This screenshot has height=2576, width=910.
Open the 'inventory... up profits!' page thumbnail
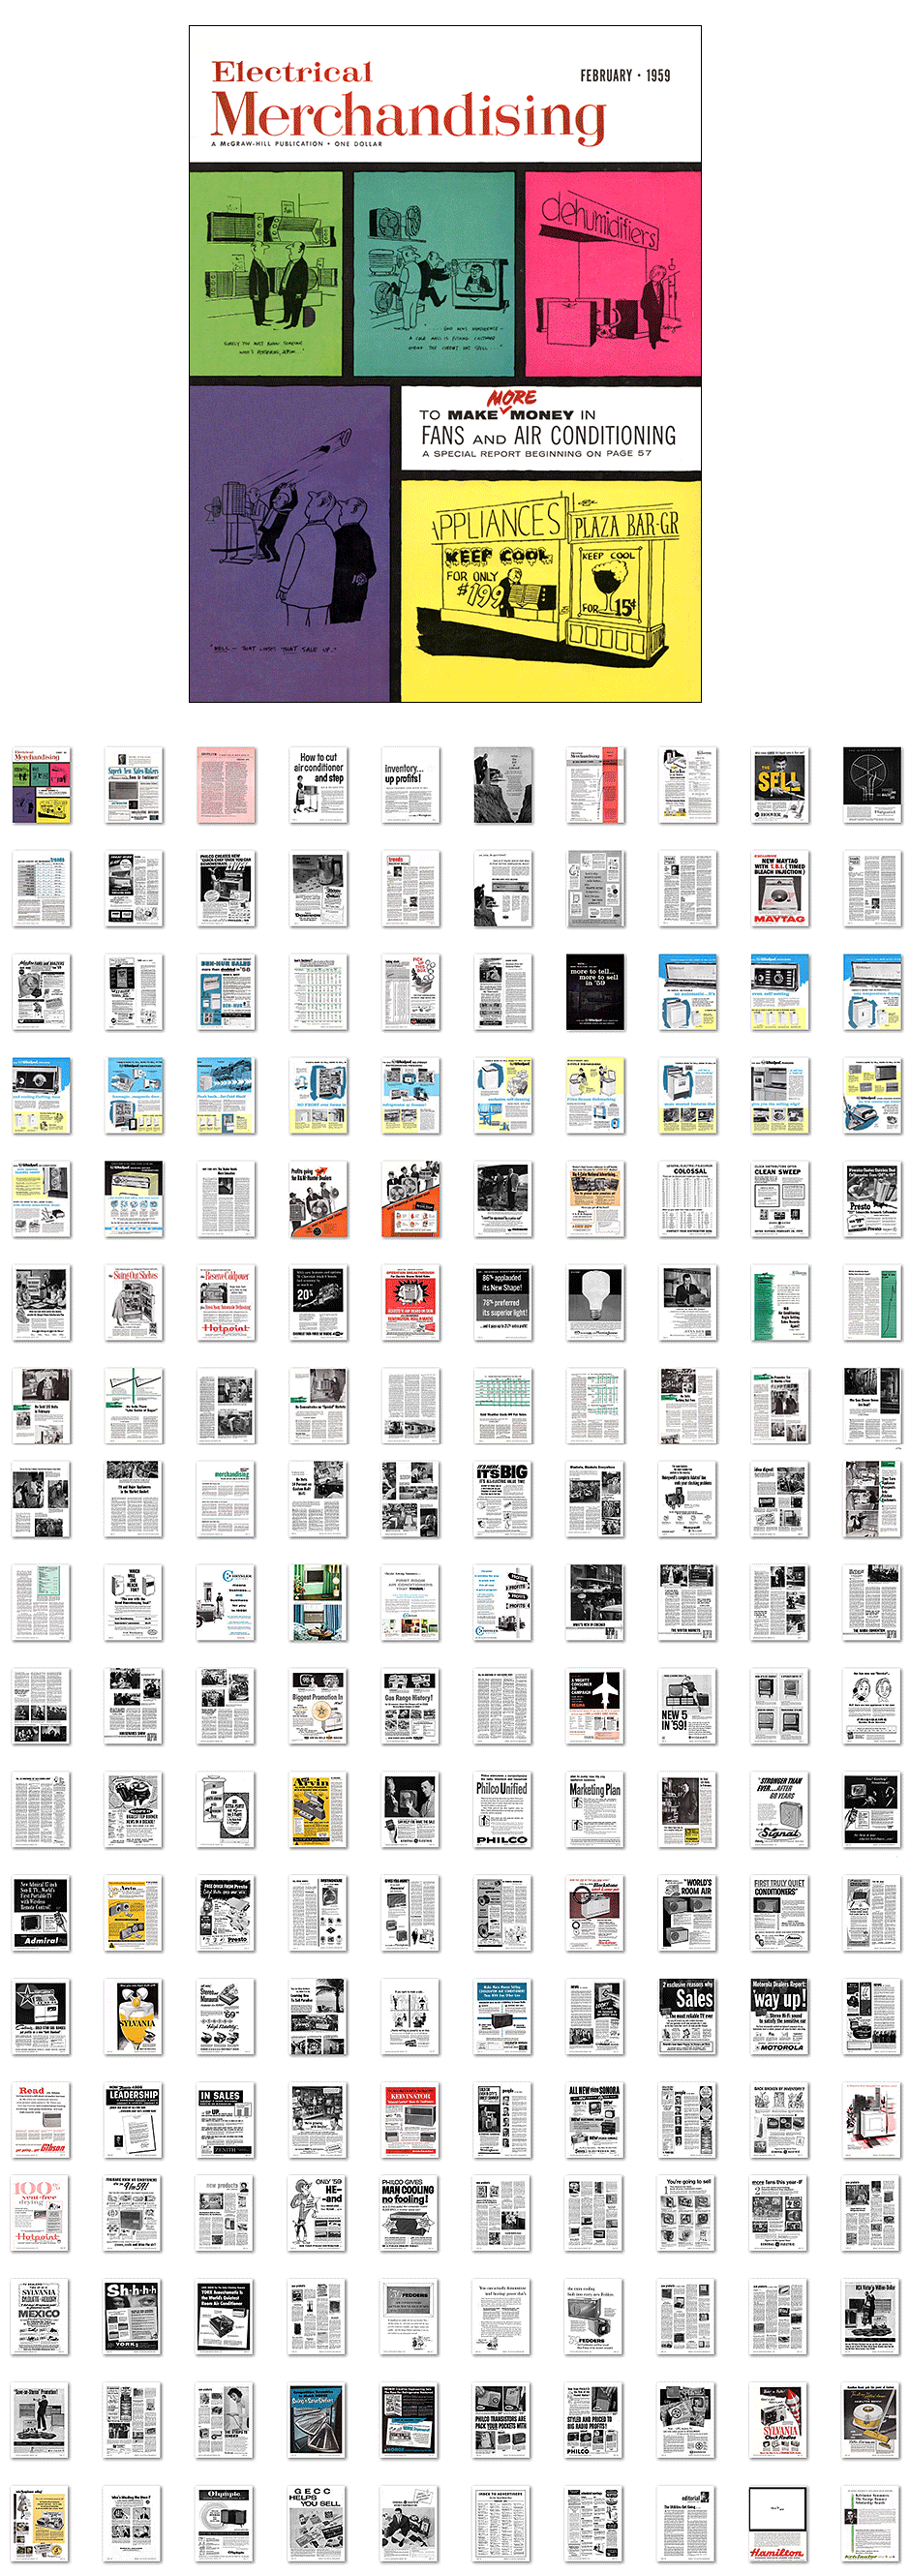click(411, 785)
